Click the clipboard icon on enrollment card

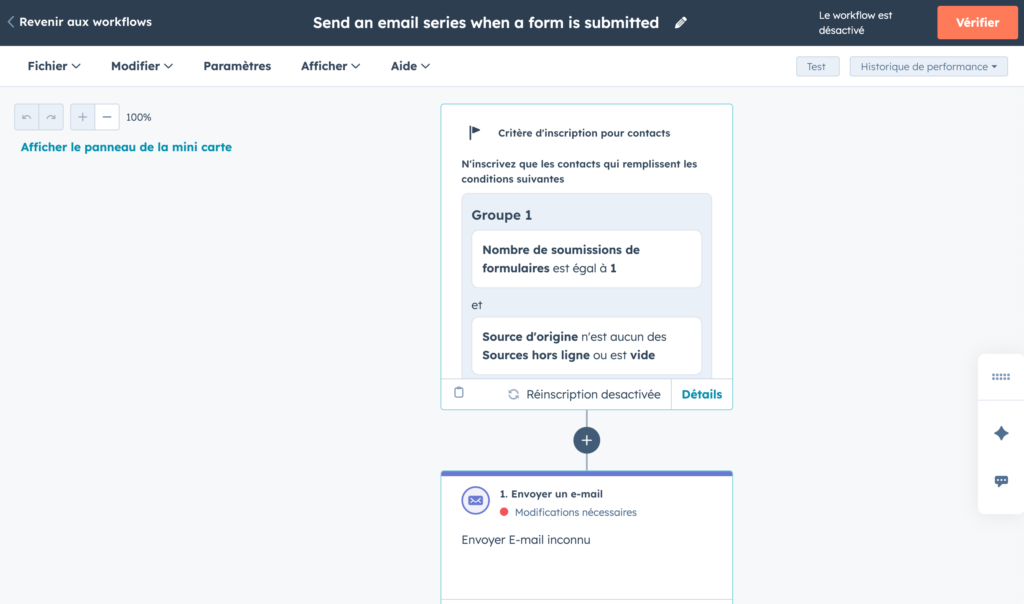tap(459, 393)
